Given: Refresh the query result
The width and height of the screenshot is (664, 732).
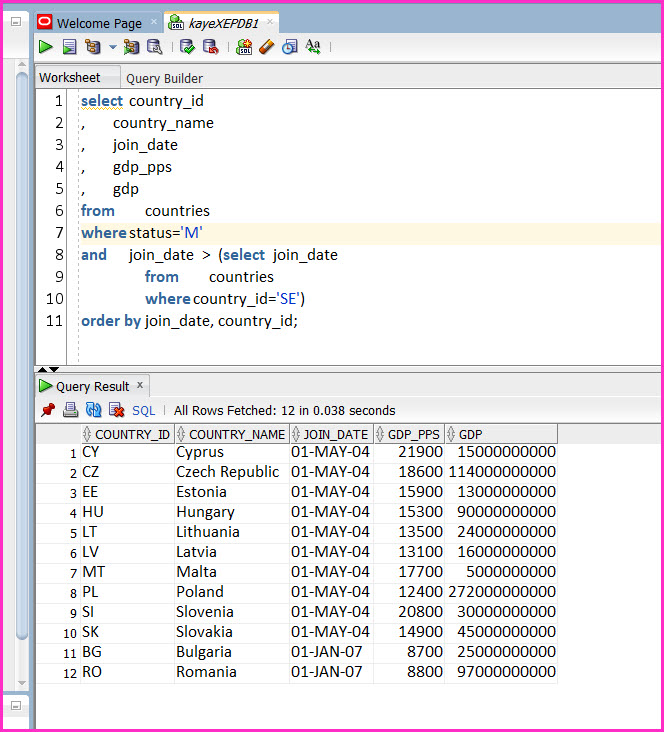Looking at the screenshot, I should [x=93, y=410].
